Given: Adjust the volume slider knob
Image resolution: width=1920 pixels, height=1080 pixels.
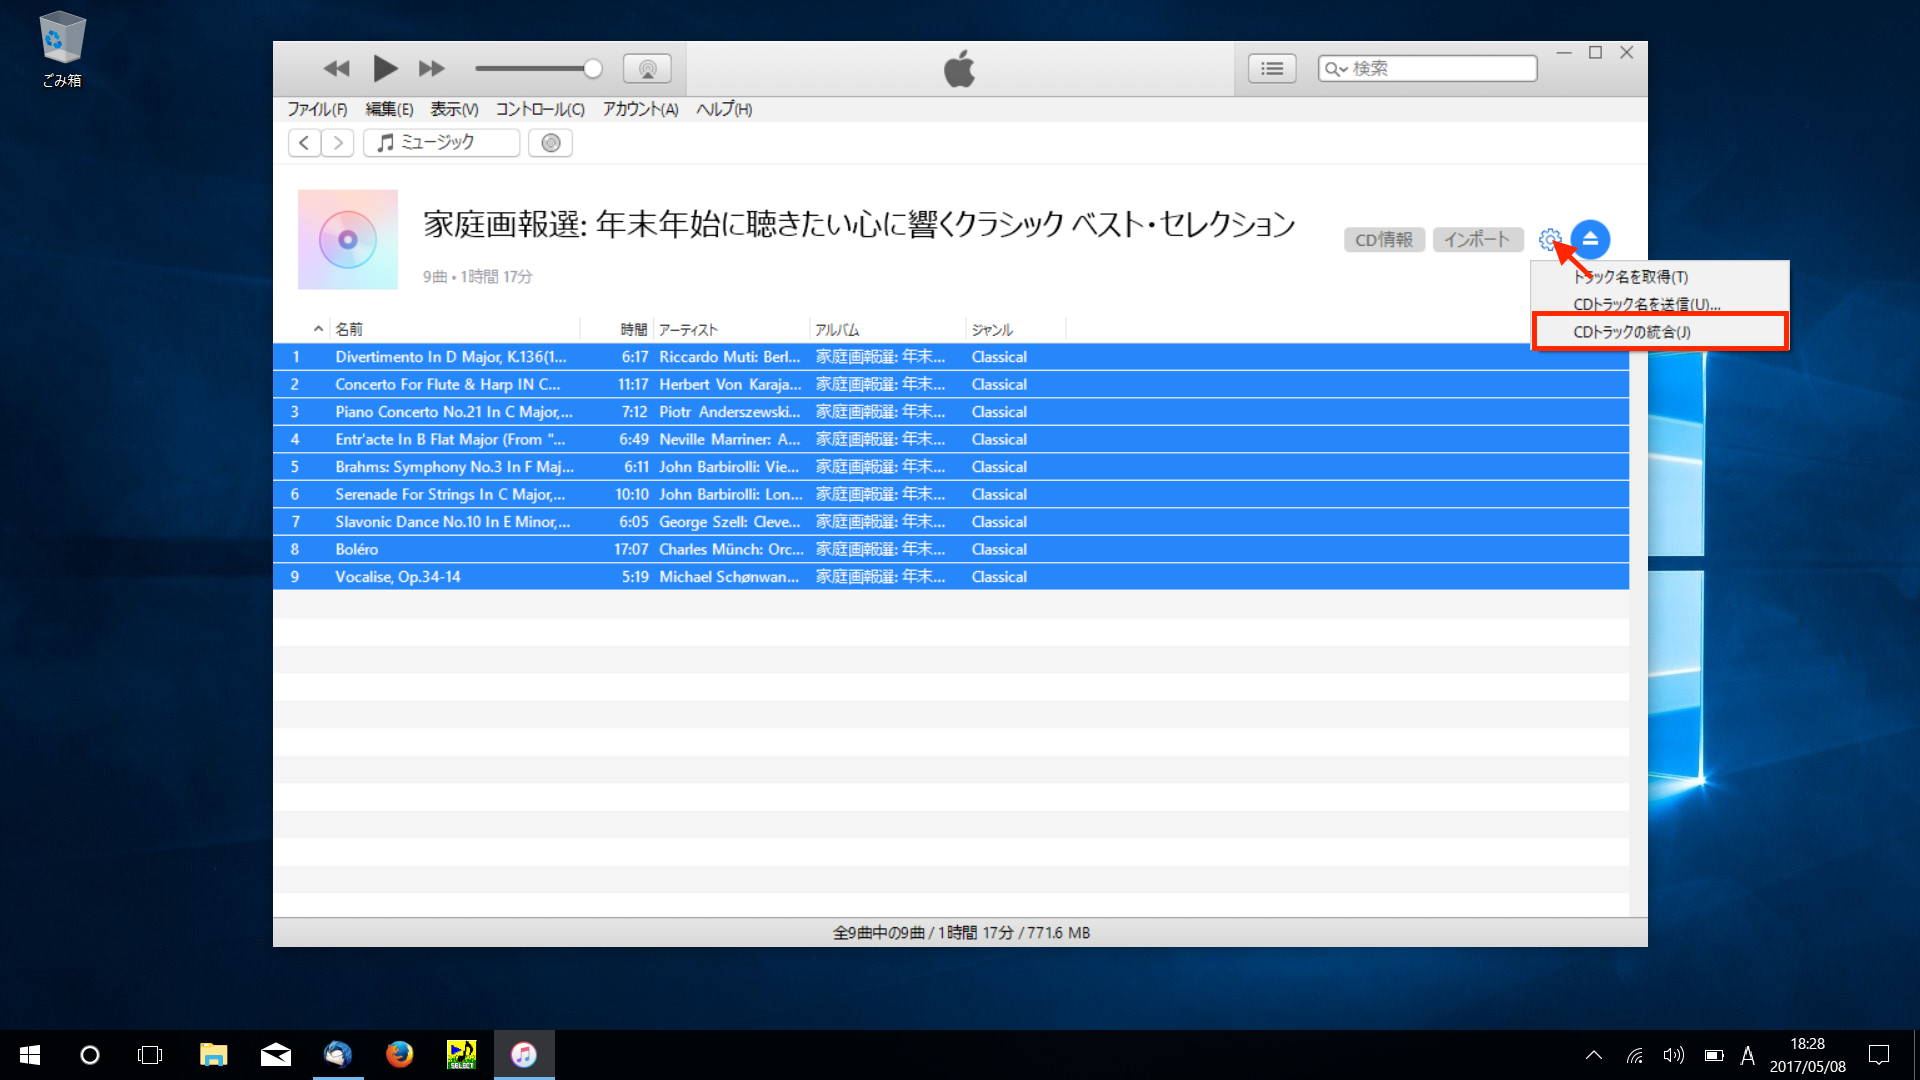Looking at the screenshot, I should pyautogui.click(x=593, y=69).
